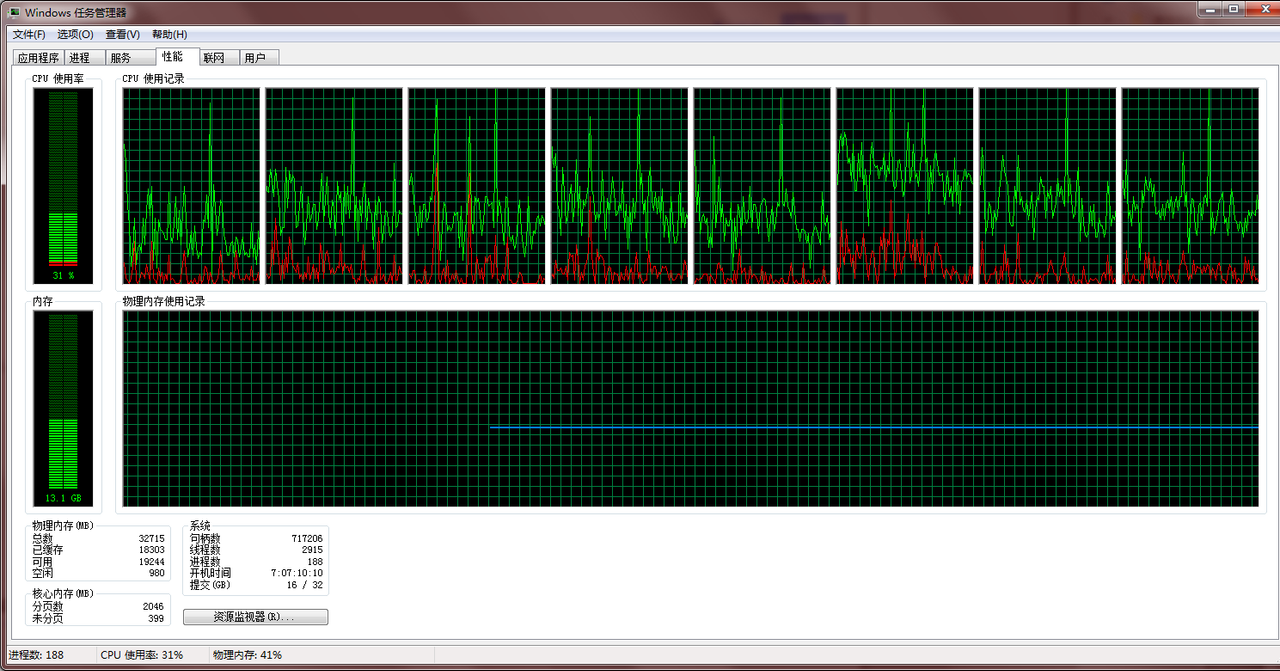Click the 未分页 value 399
Screen dimensions: 1280x671
click(157, 619)
